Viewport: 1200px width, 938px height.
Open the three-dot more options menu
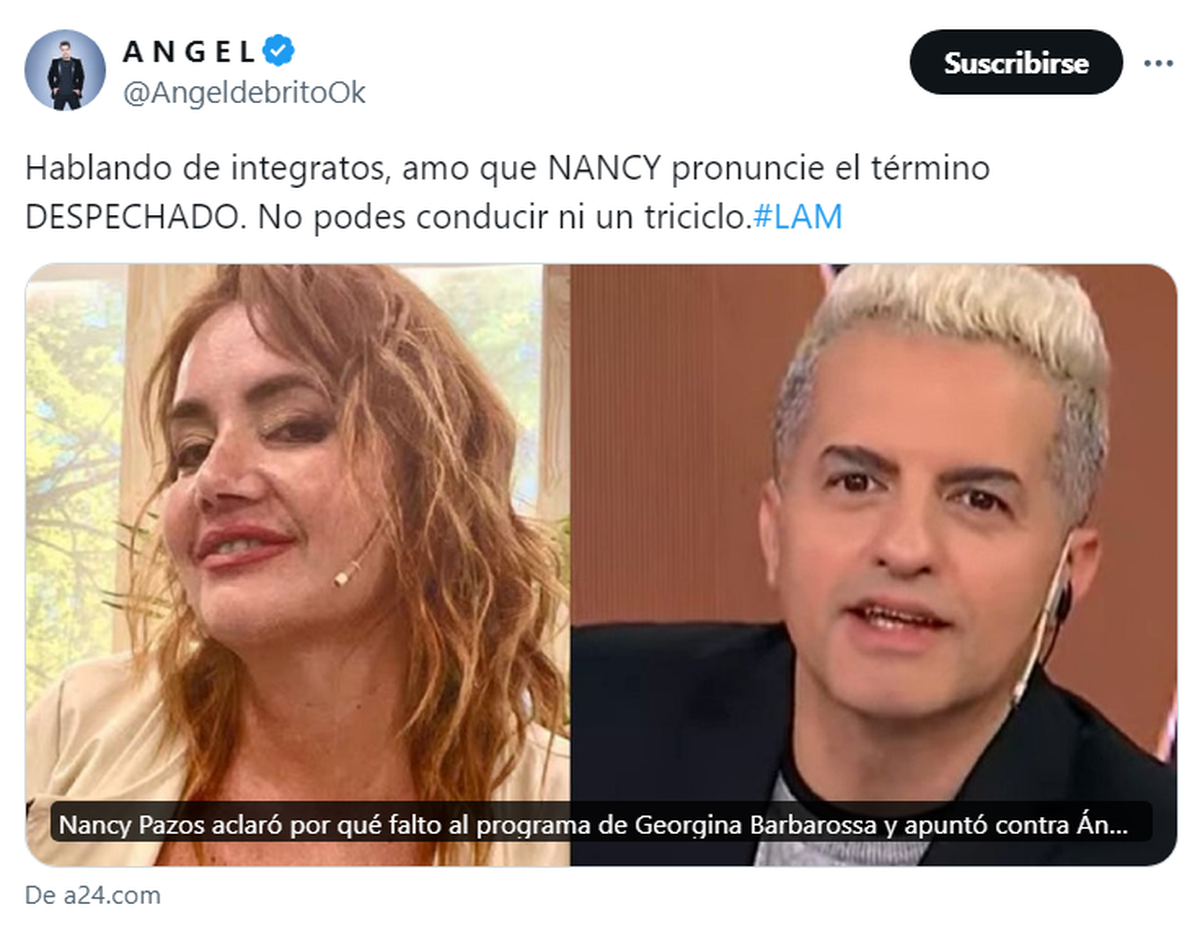[x=1157, y=62]
